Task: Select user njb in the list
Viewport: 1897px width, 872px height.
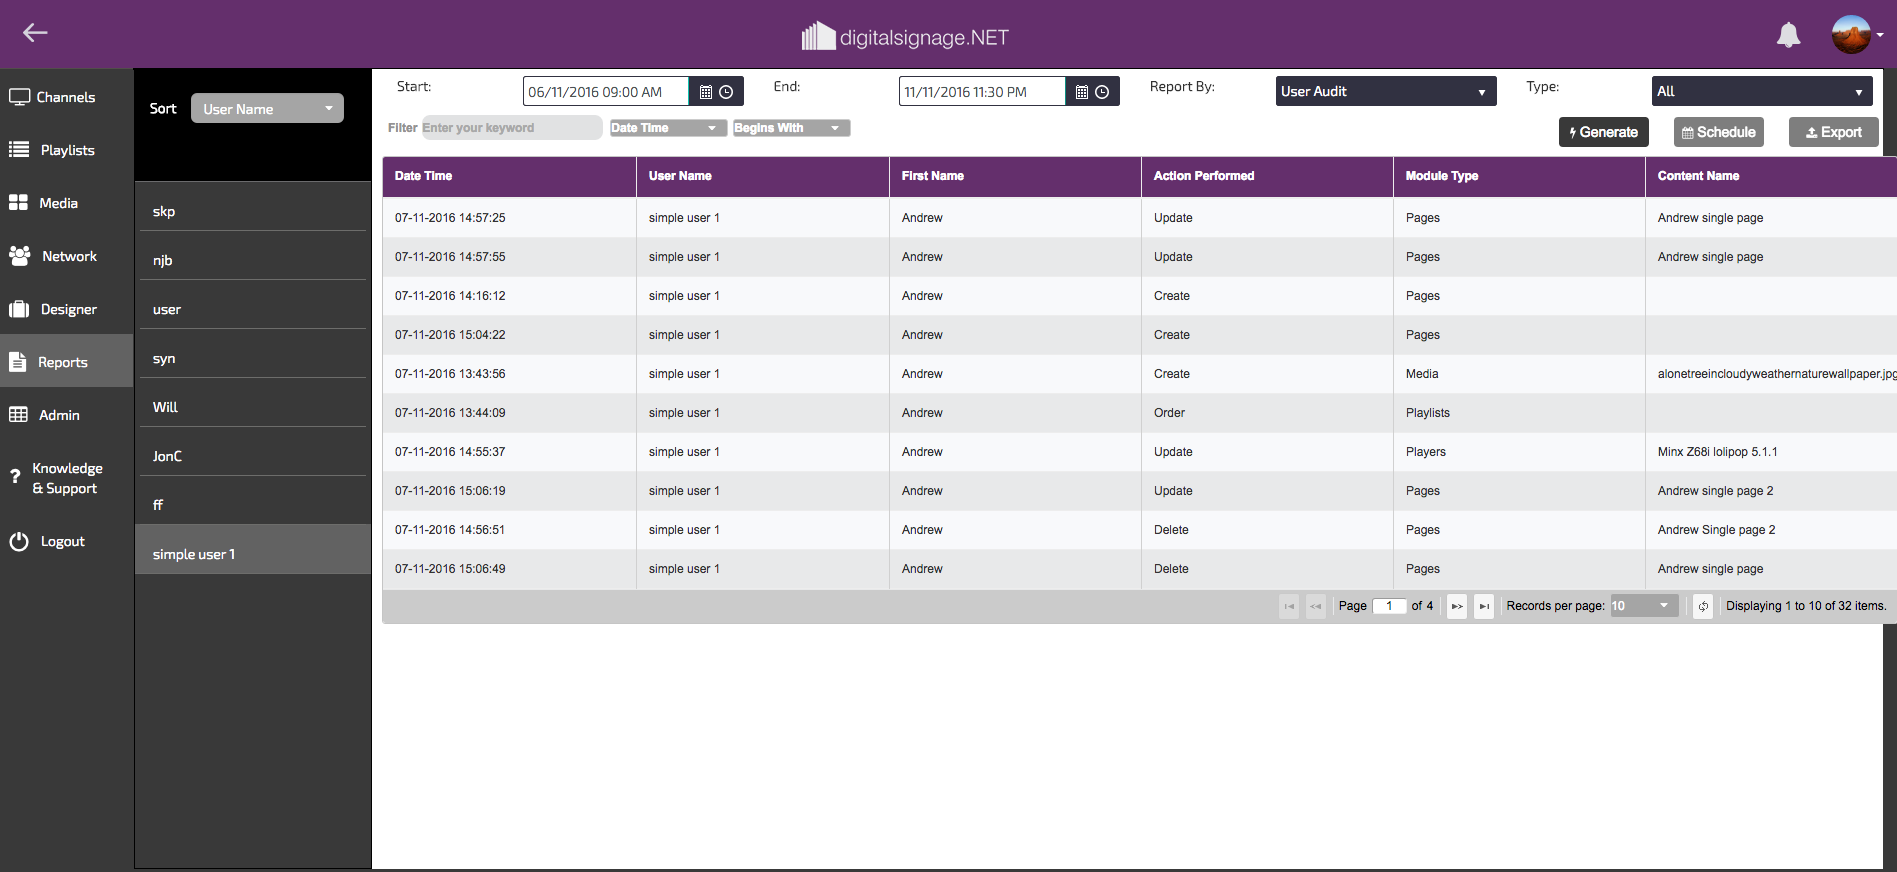Action: (252, 260)
